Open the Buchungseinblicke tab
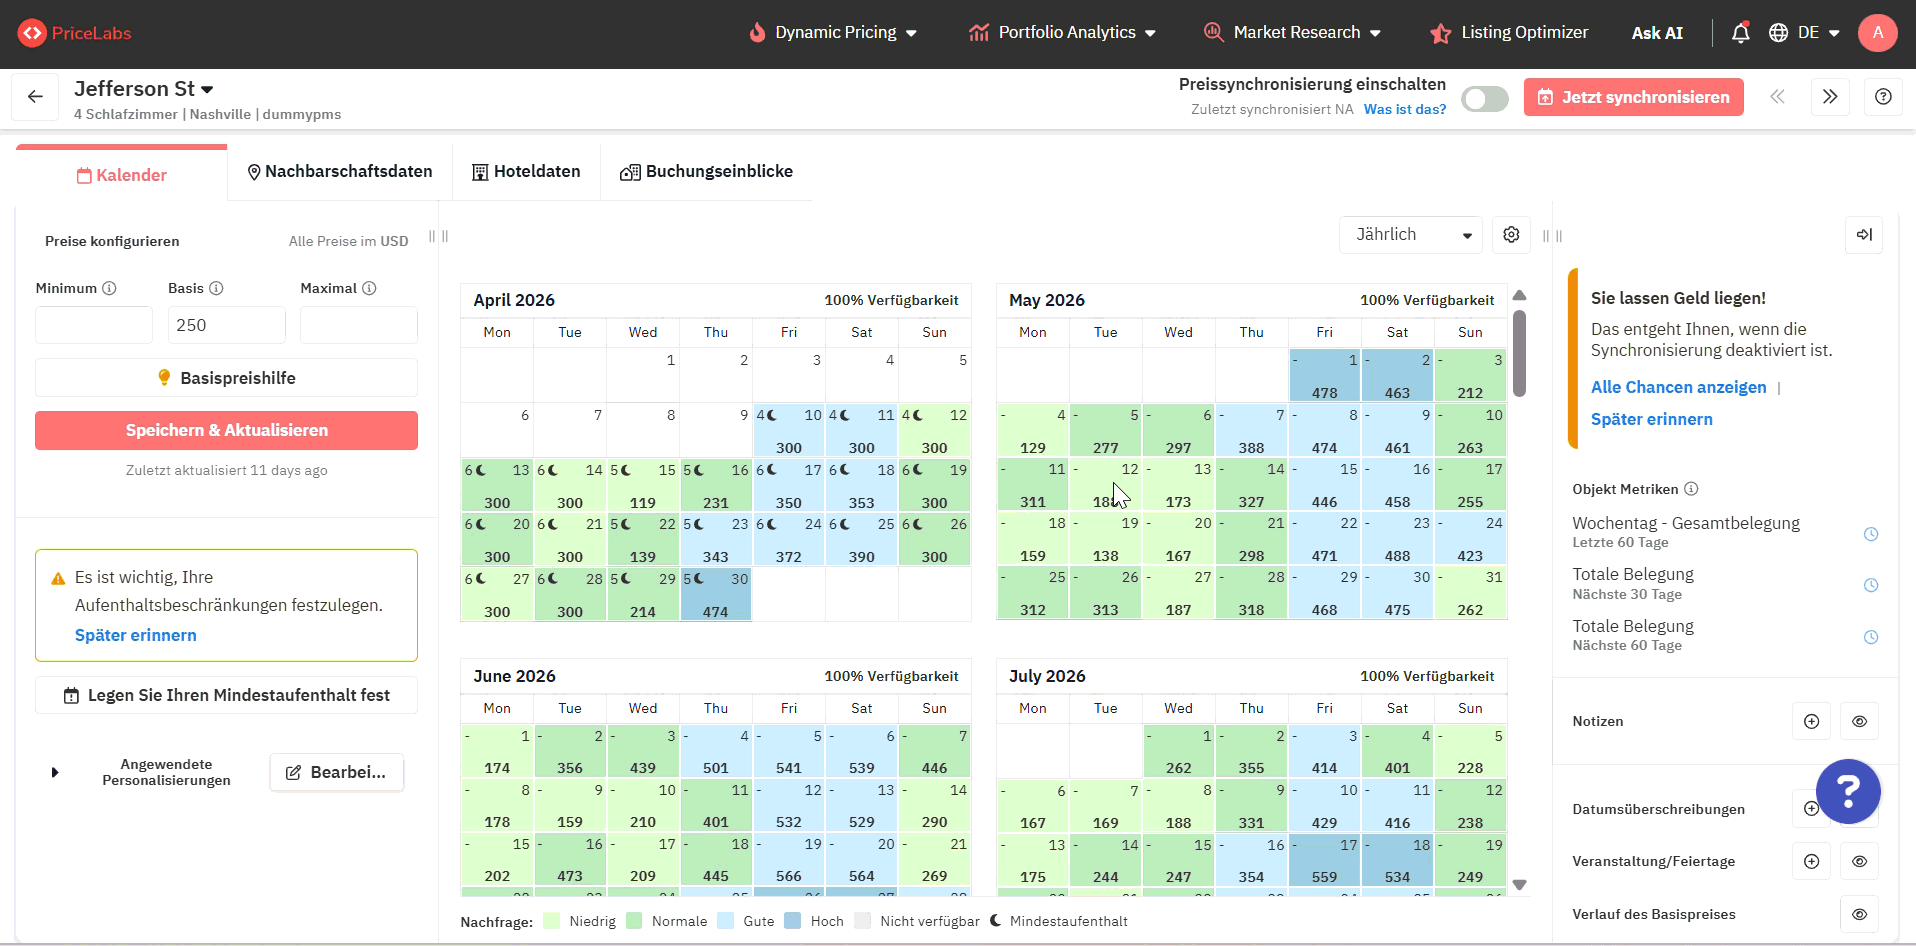Image resolution: width=1916 pixels, height=946 pixels. tap(706, 172)
